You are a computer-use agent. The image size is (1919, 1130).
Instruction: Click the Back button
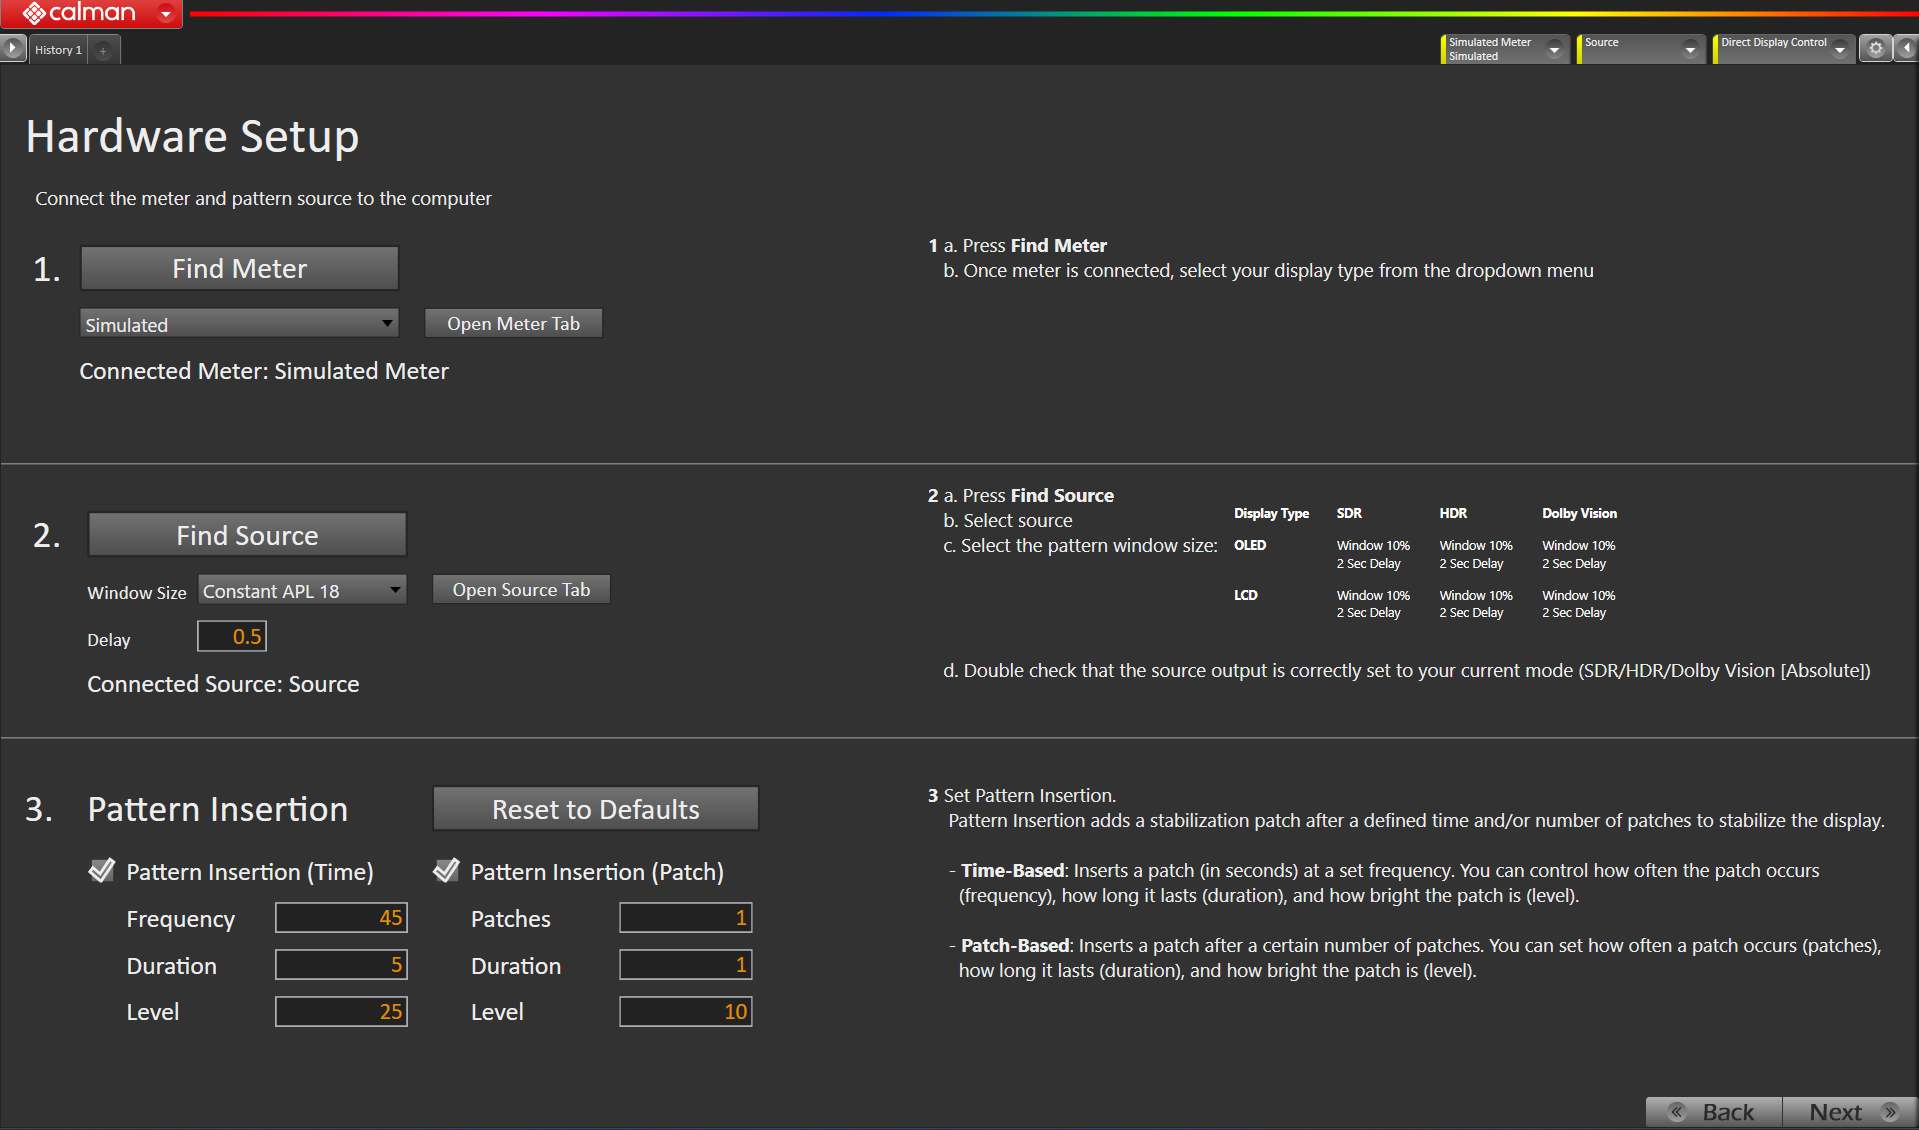click(x=1714, y=1112)
